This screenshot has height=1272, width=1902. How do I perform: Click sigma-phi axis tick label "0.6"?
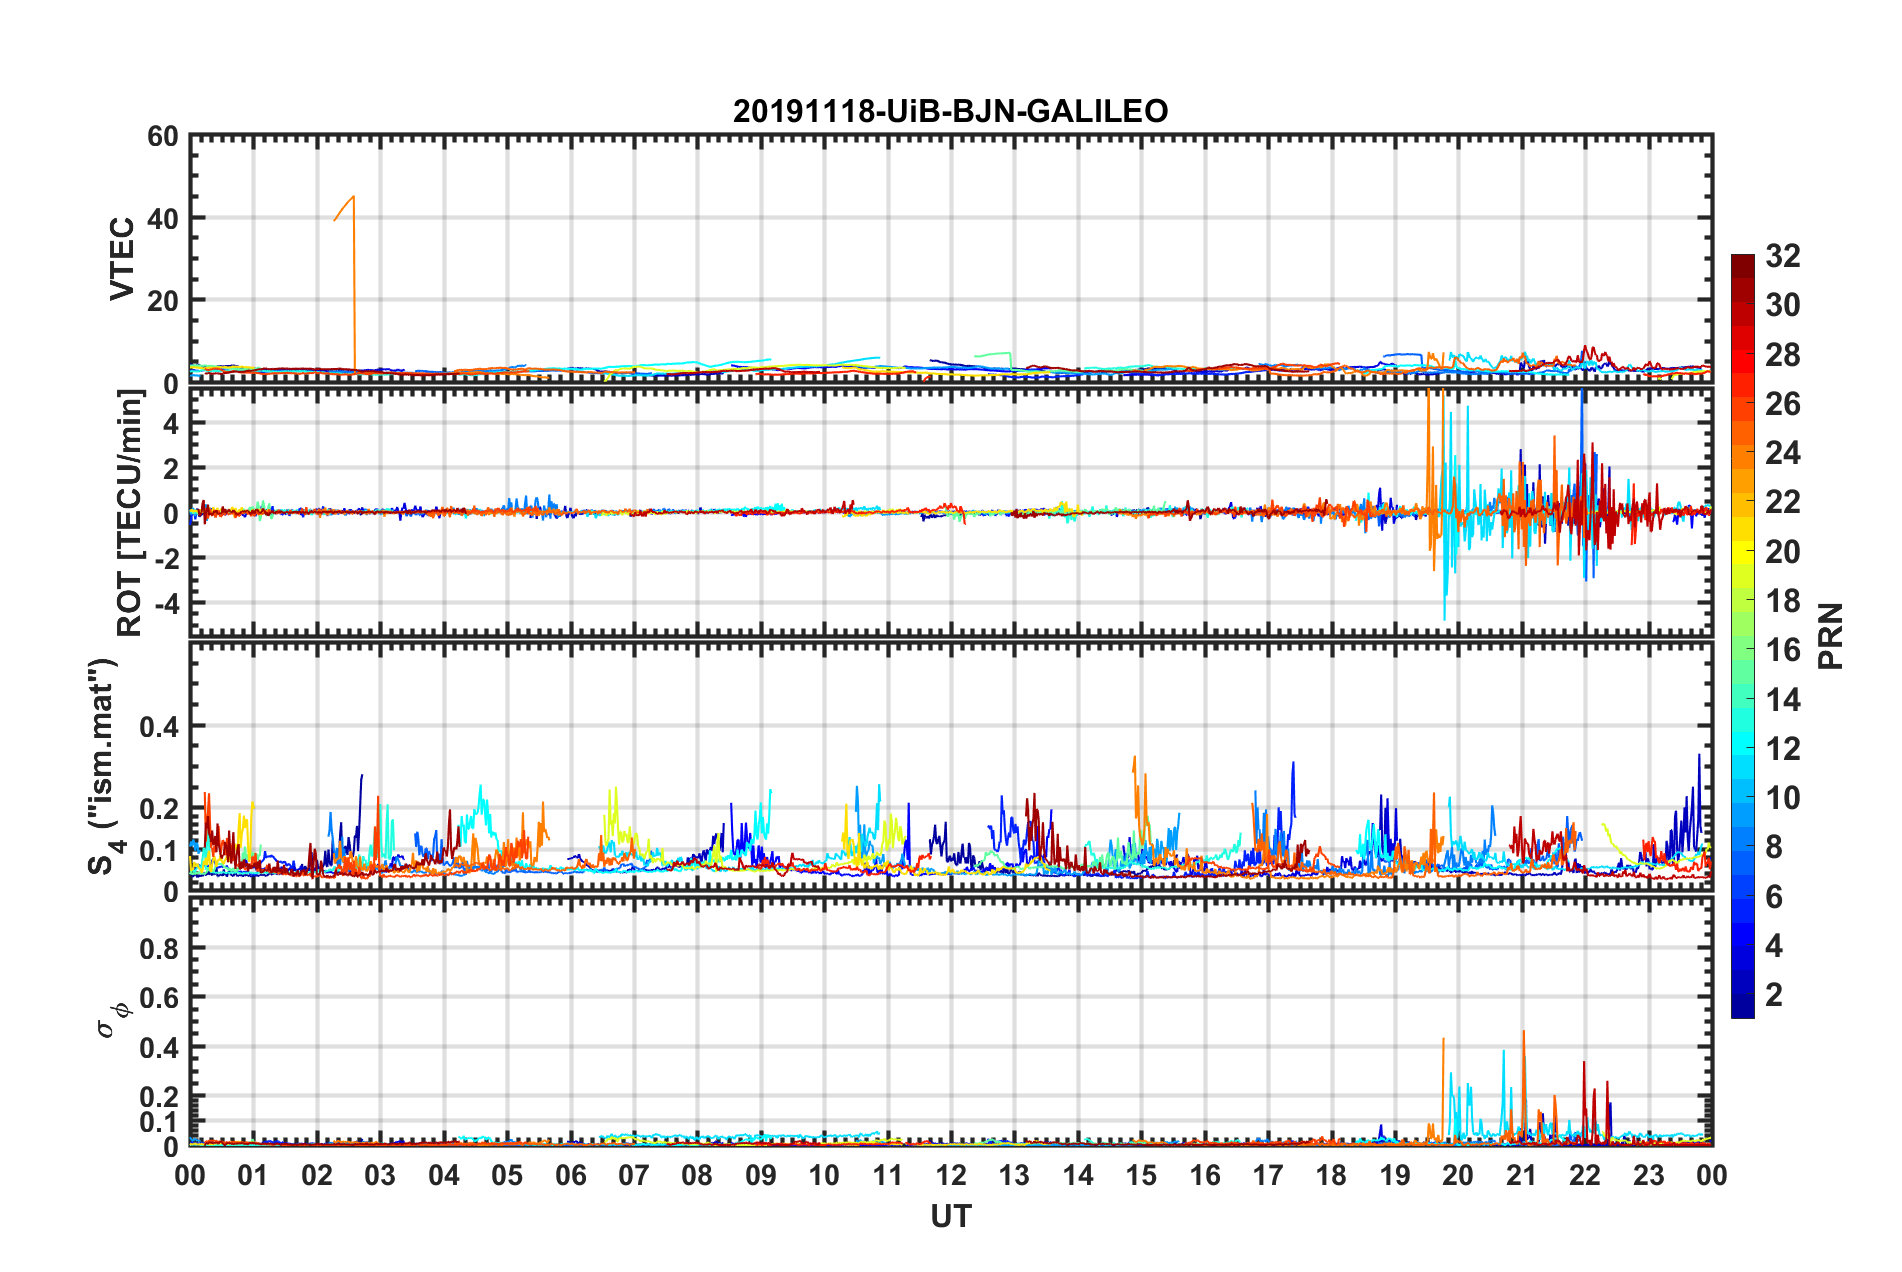click(159, 998)
